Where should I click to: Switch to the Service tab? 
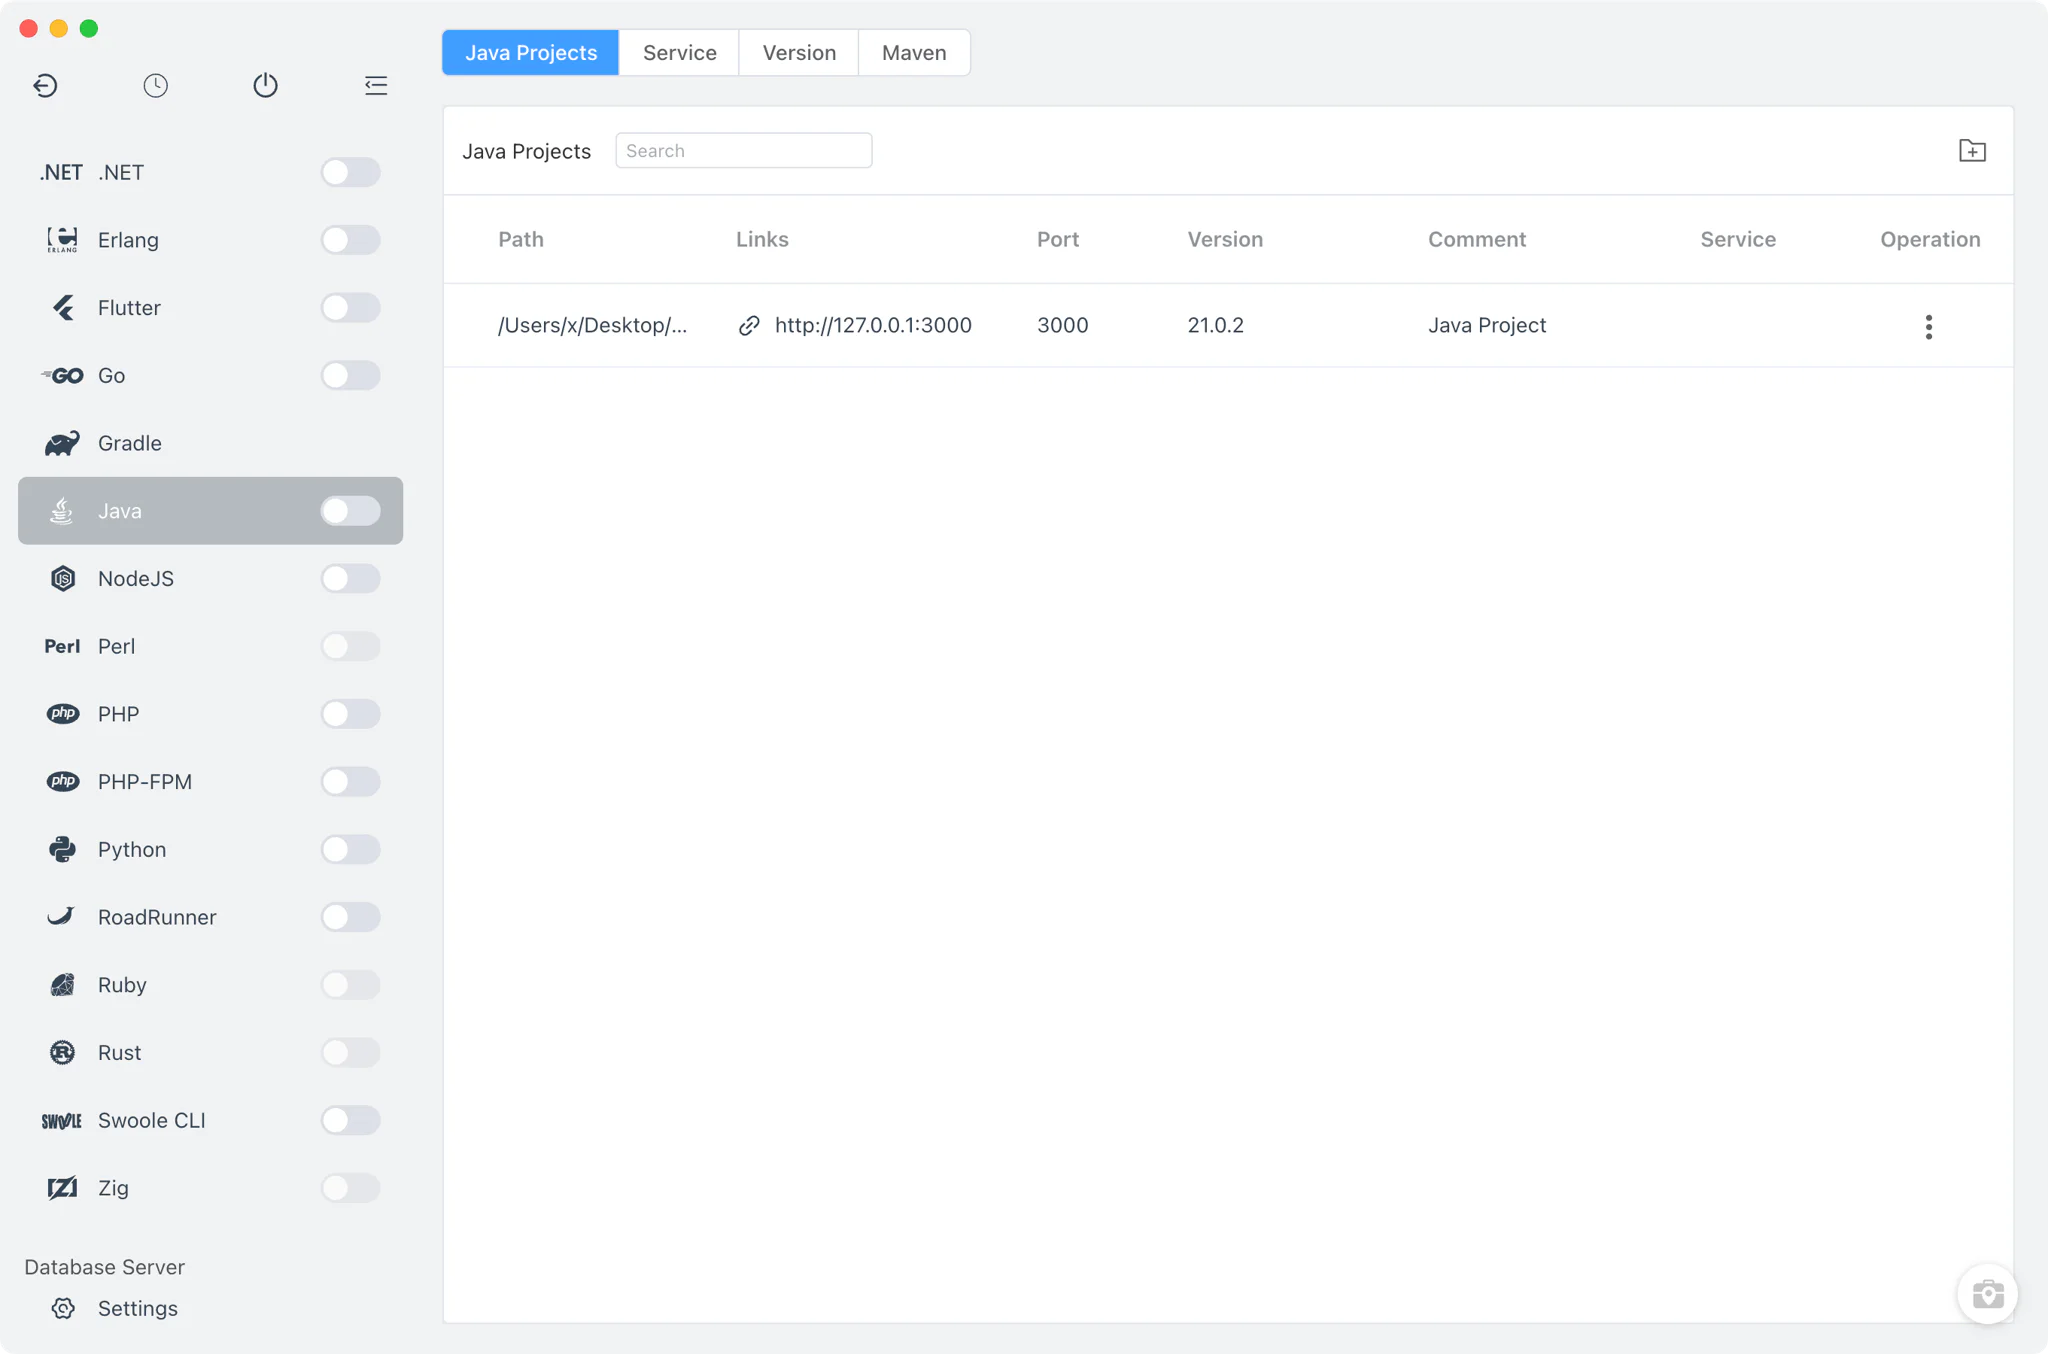[680, 53]
